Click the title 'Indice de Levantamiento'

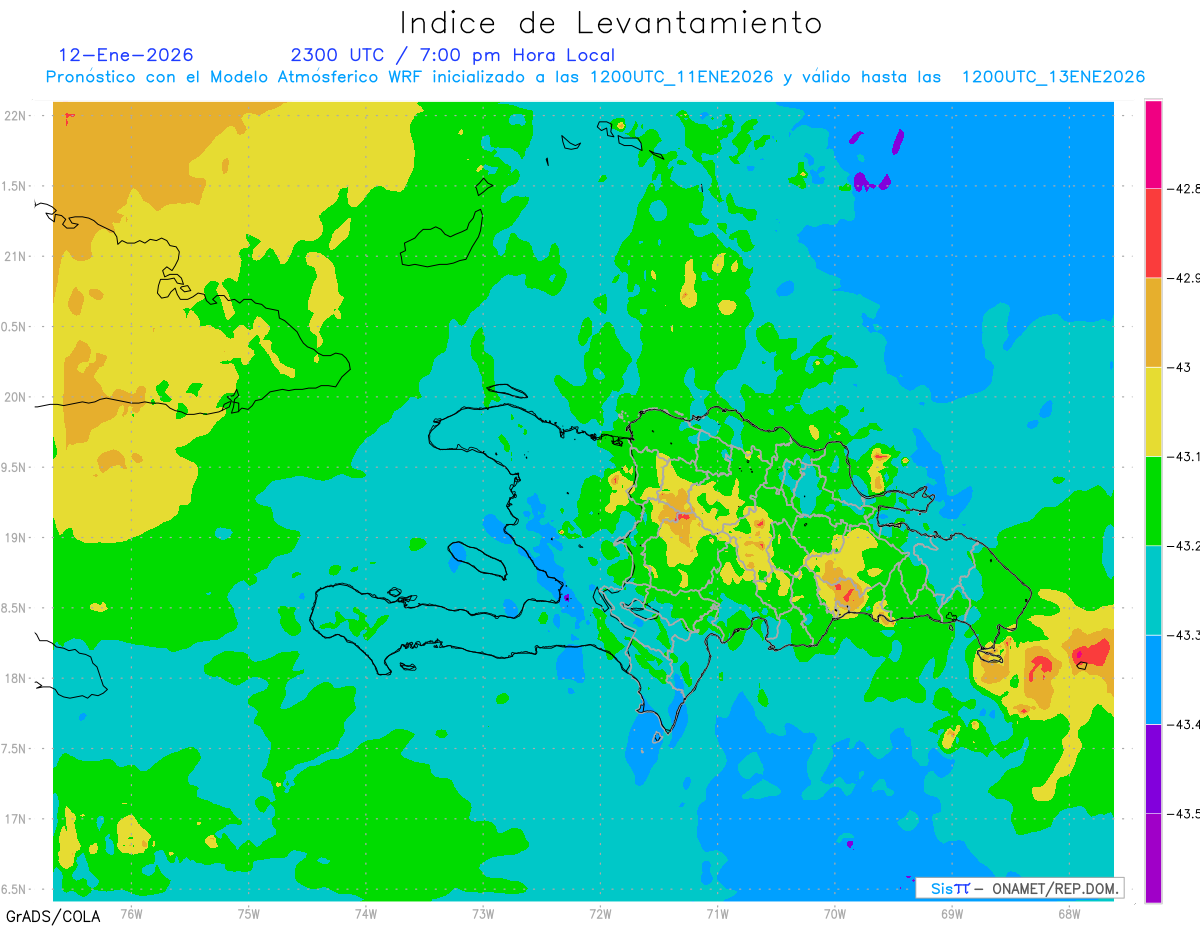pos(611,22)
